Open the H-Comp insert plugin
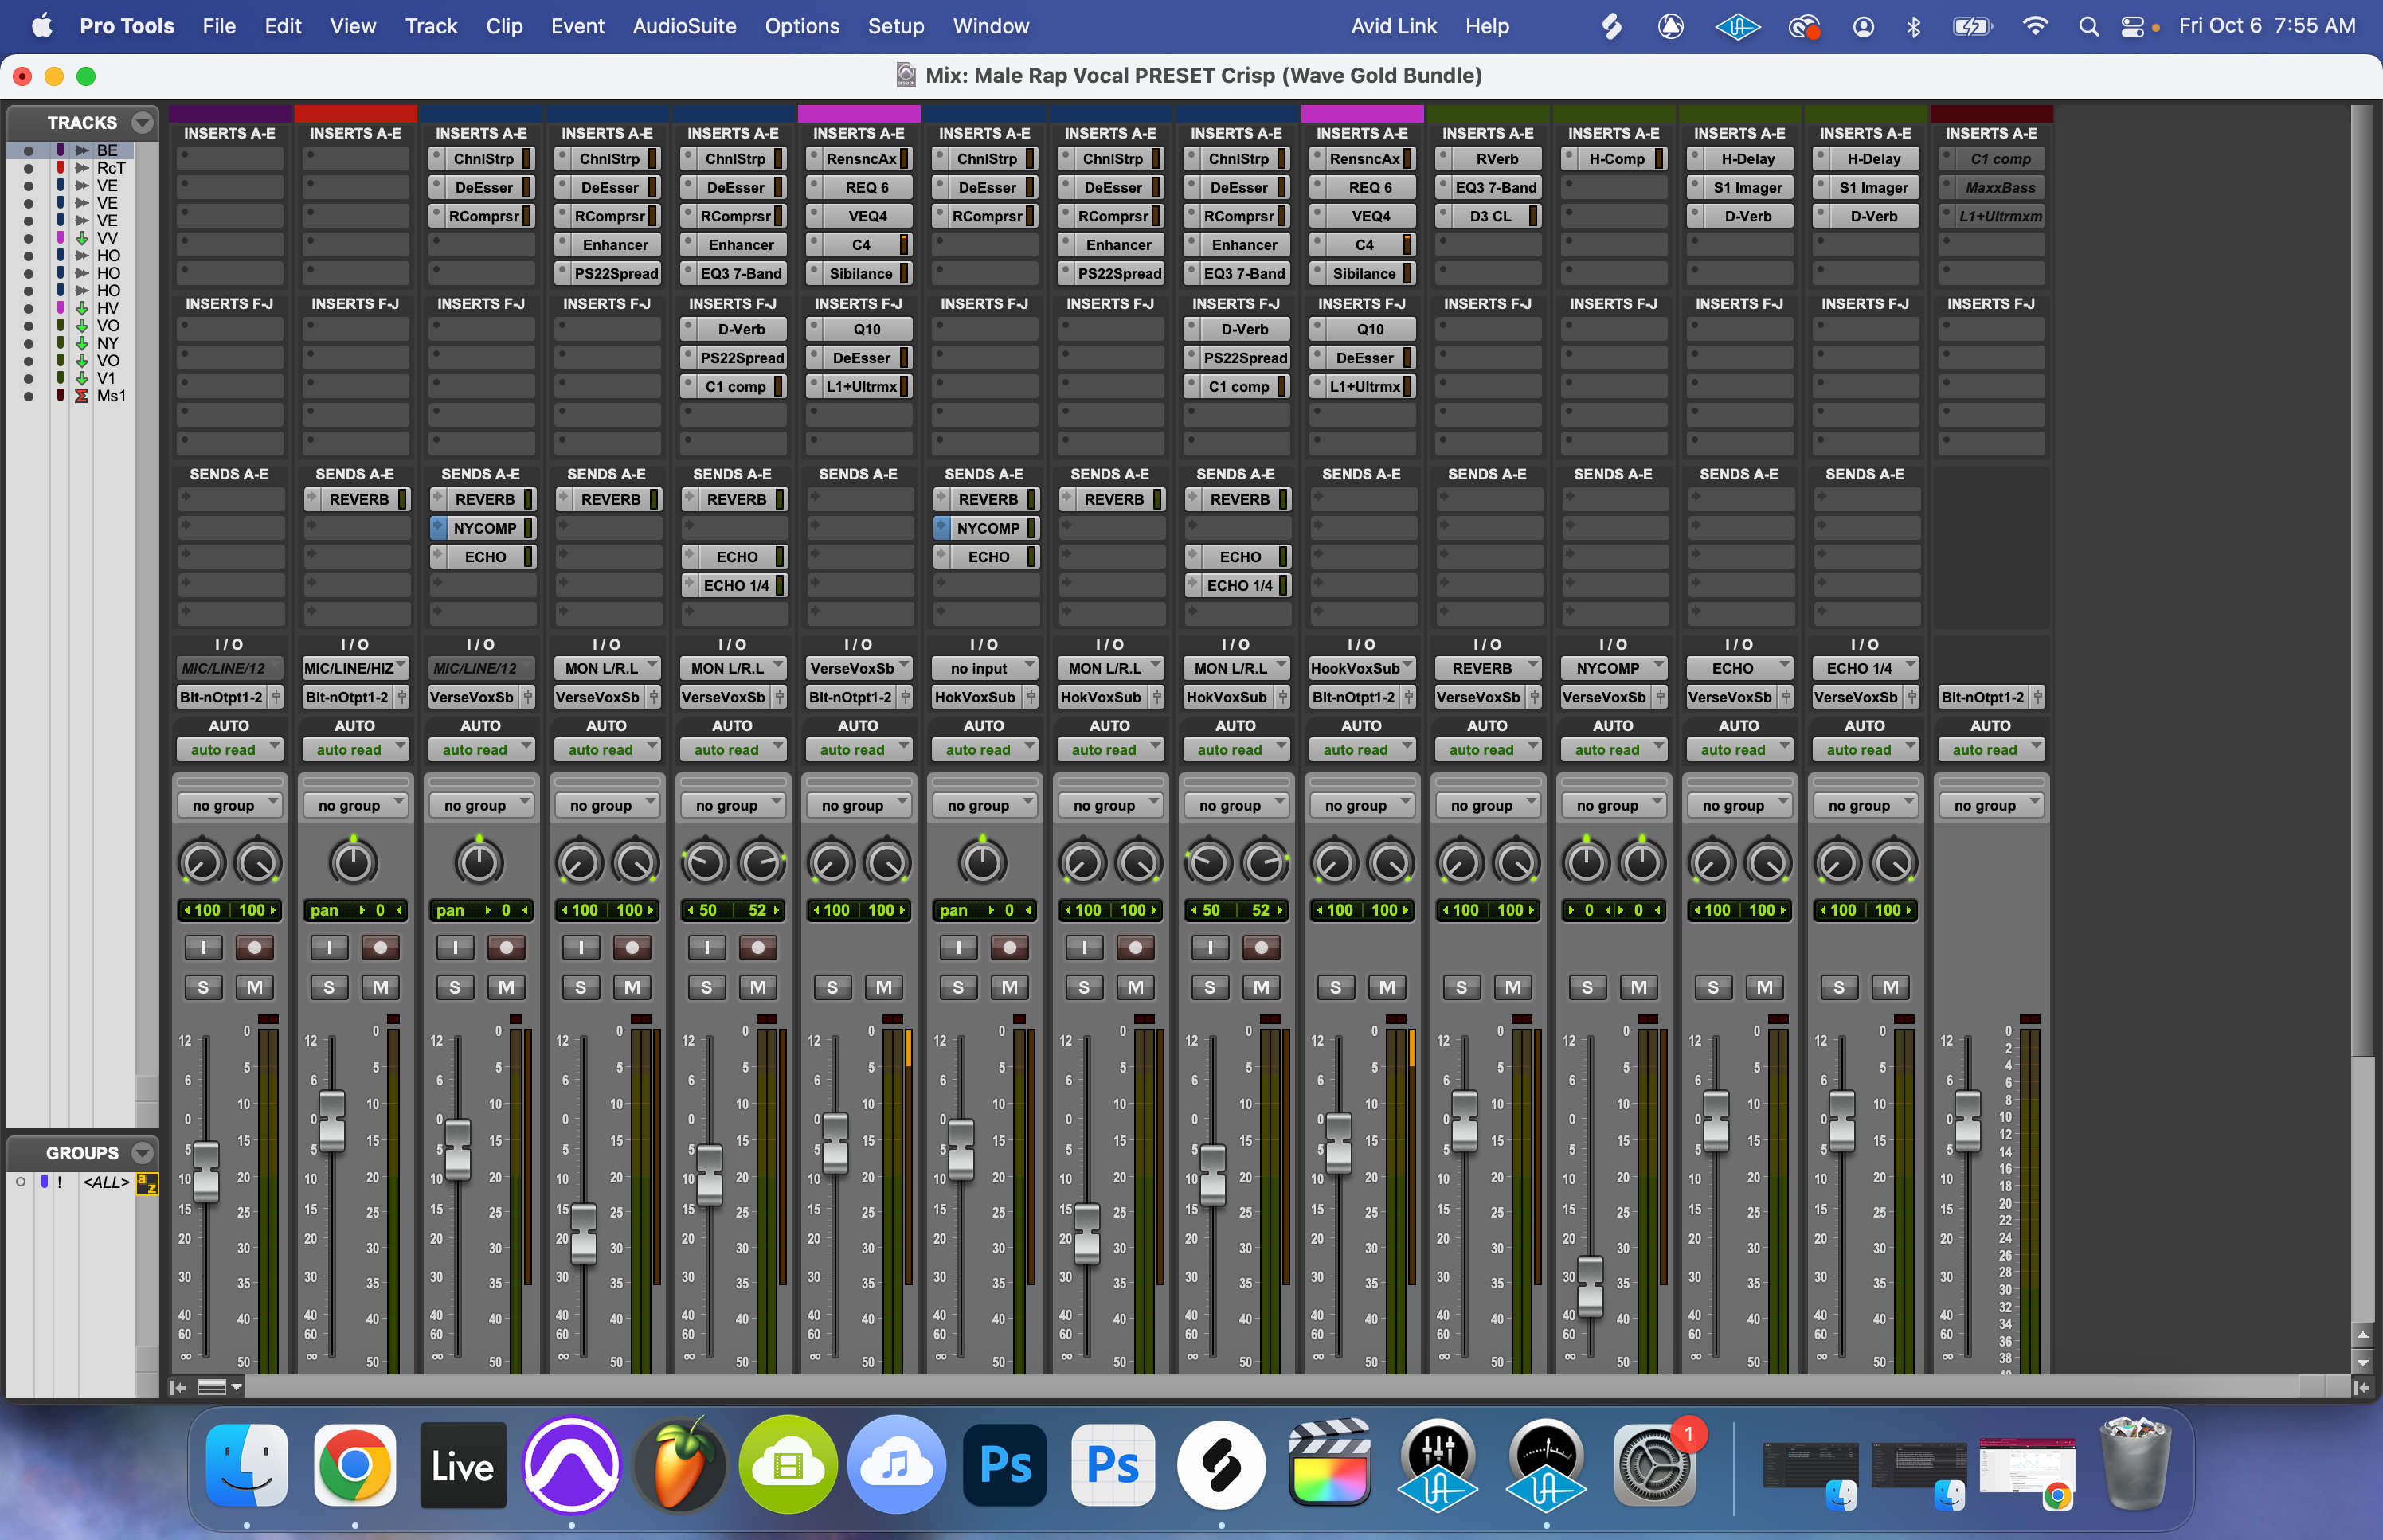 pos(1616,159)
